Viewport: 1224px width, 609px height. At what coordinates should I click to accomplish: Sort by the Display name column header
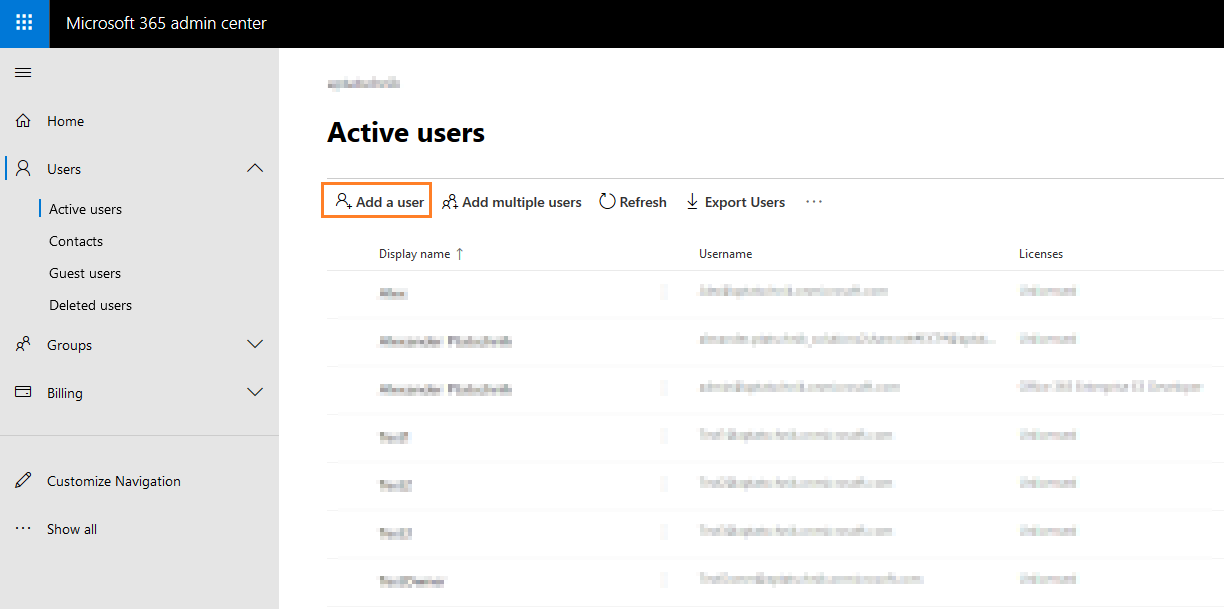coord(414,254)
